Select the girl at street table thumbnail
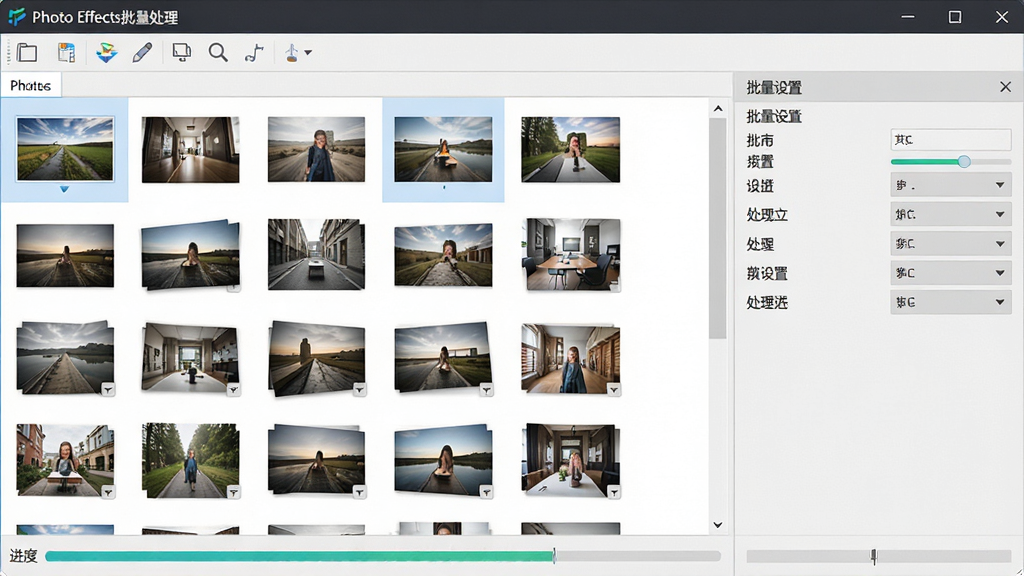The image size is (1024, 576). pos(65,460)
